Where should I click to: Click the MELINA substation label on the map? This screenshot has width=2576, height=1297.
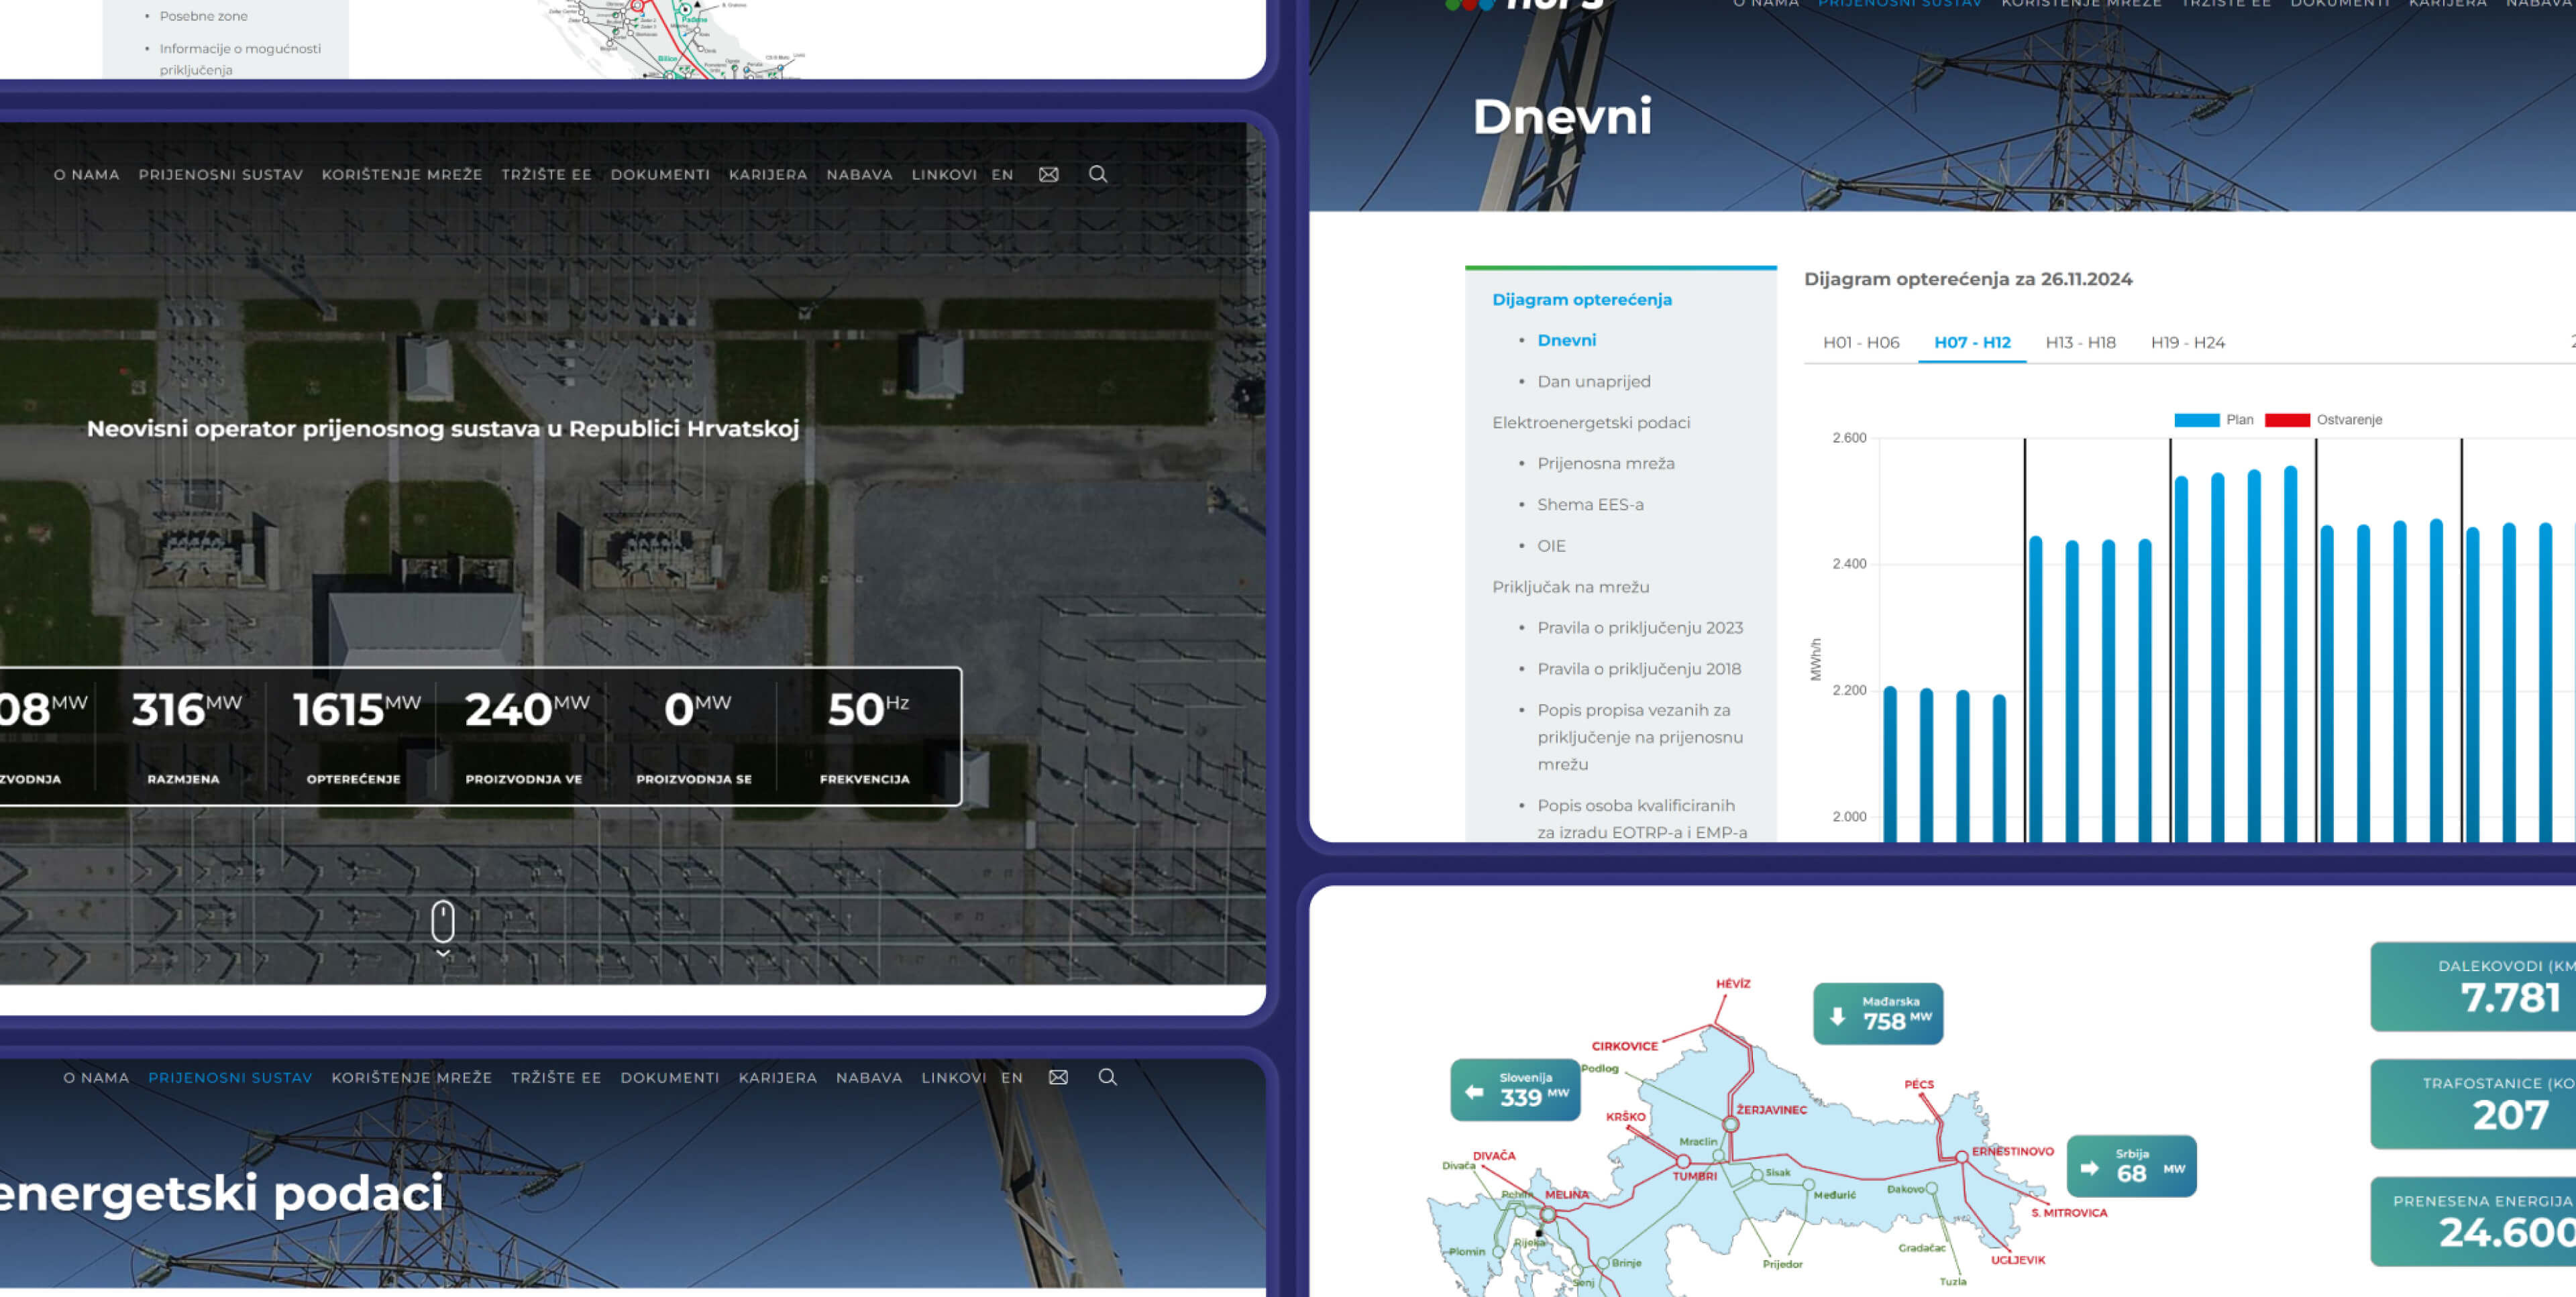coord(1566,1194)
